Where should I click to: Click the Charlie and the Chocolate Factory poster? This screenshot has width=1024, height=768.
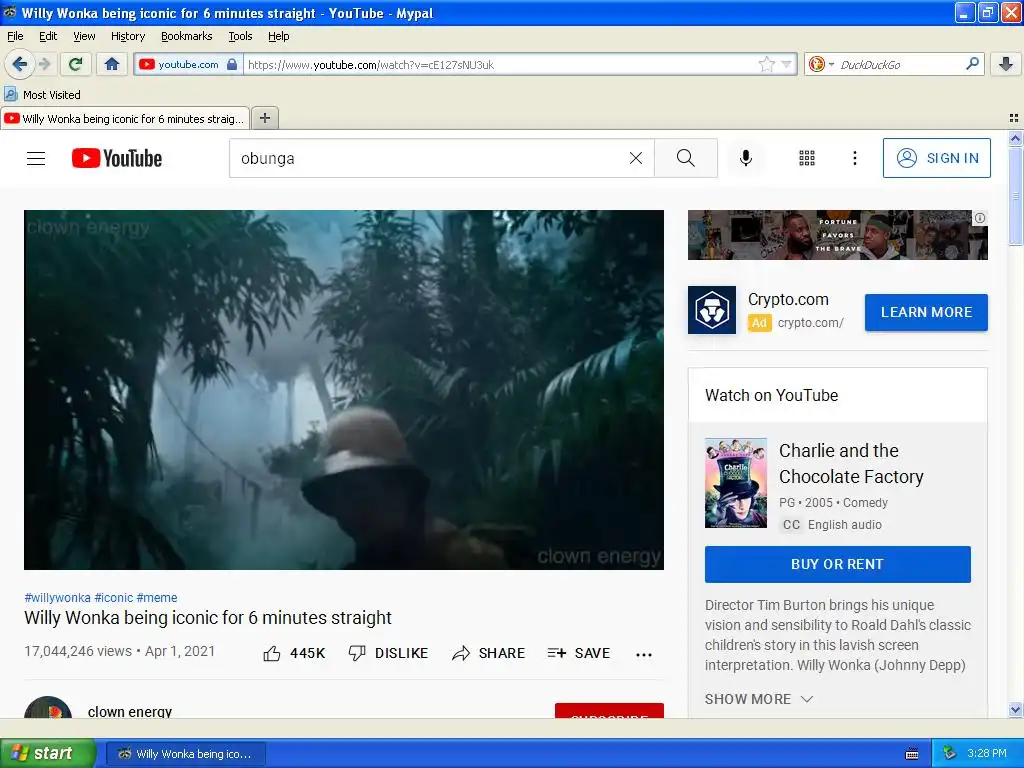(x=735, y=483)
